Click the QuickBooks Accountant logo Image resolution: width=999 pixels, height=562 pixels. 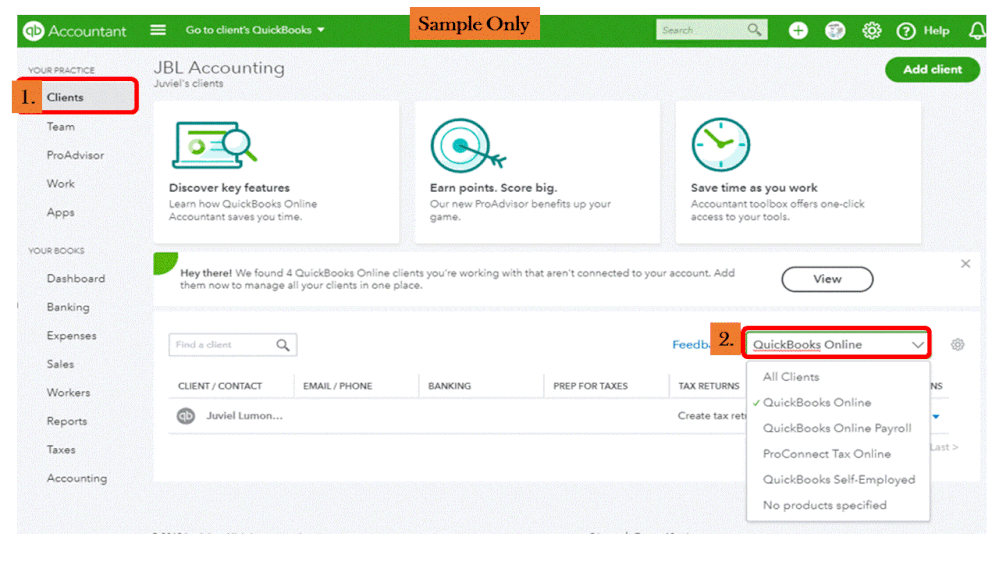75,31
